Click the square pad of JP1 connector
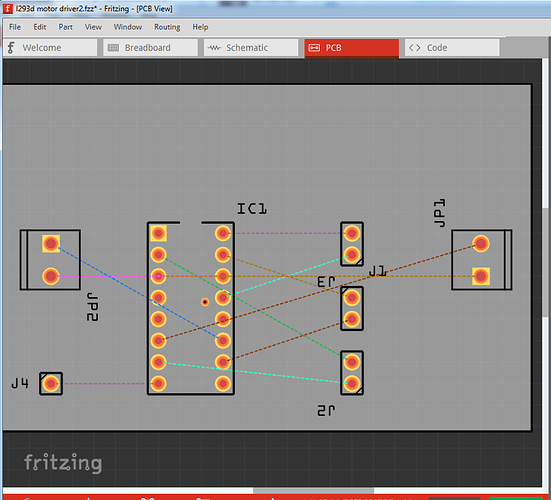This screenshot has height=500, width=551. (481, 276)
